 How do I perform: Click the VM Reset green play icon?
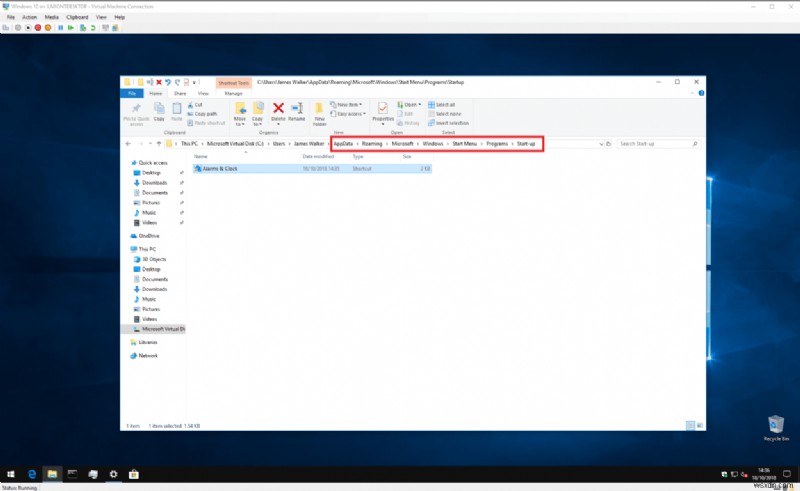tap(71, 28)
